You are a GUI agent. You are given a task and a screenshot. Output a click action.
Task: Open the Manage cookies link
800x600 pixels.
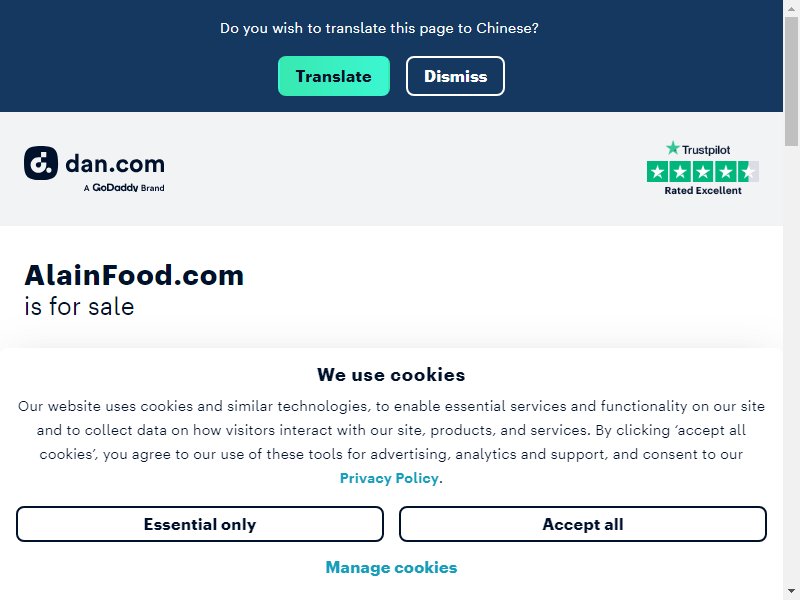pos(391,567)
